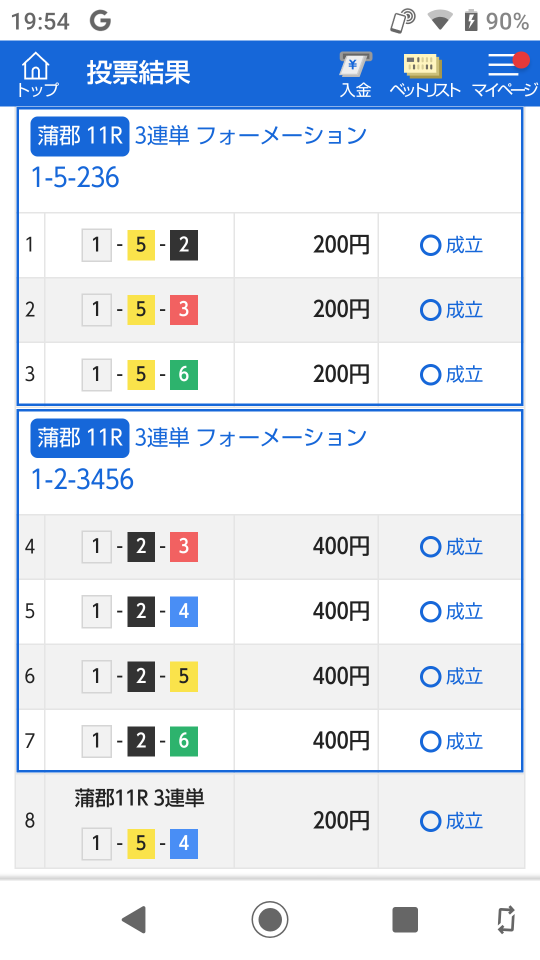
Task: Open the マイページ hamburger menu
Action: (504, 74)
